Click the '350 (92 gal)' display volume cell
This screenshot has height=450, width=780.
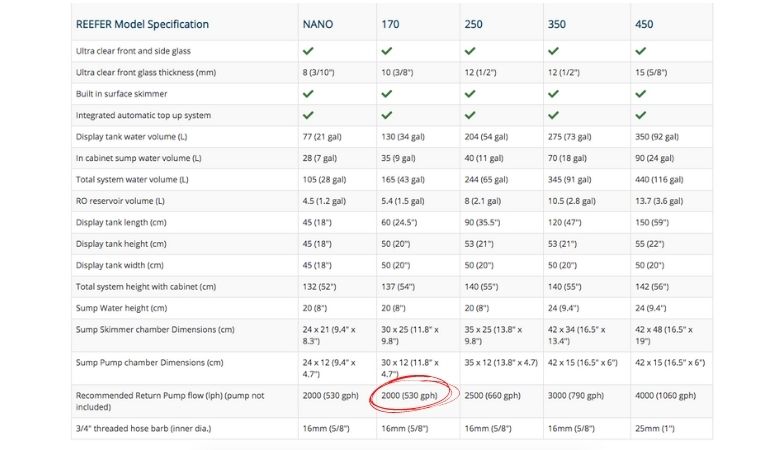pos(657,137)
